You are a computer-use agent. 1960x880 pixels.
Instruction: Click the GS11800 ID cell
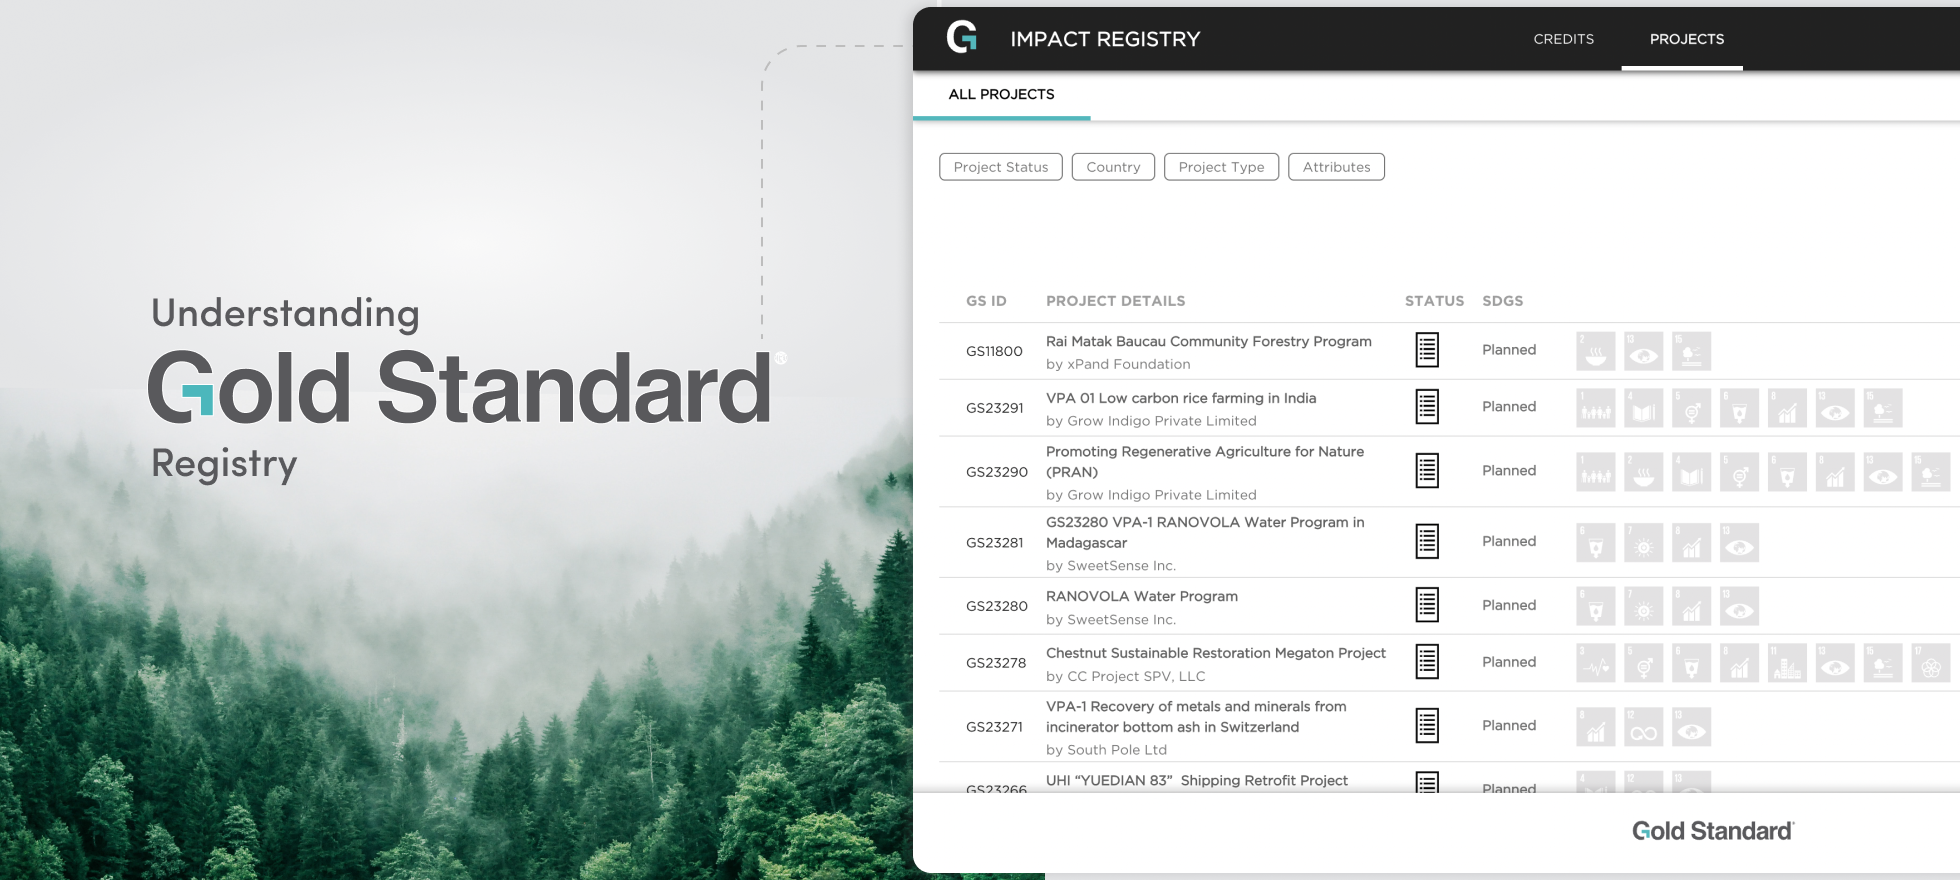click(x=994, y=351)
